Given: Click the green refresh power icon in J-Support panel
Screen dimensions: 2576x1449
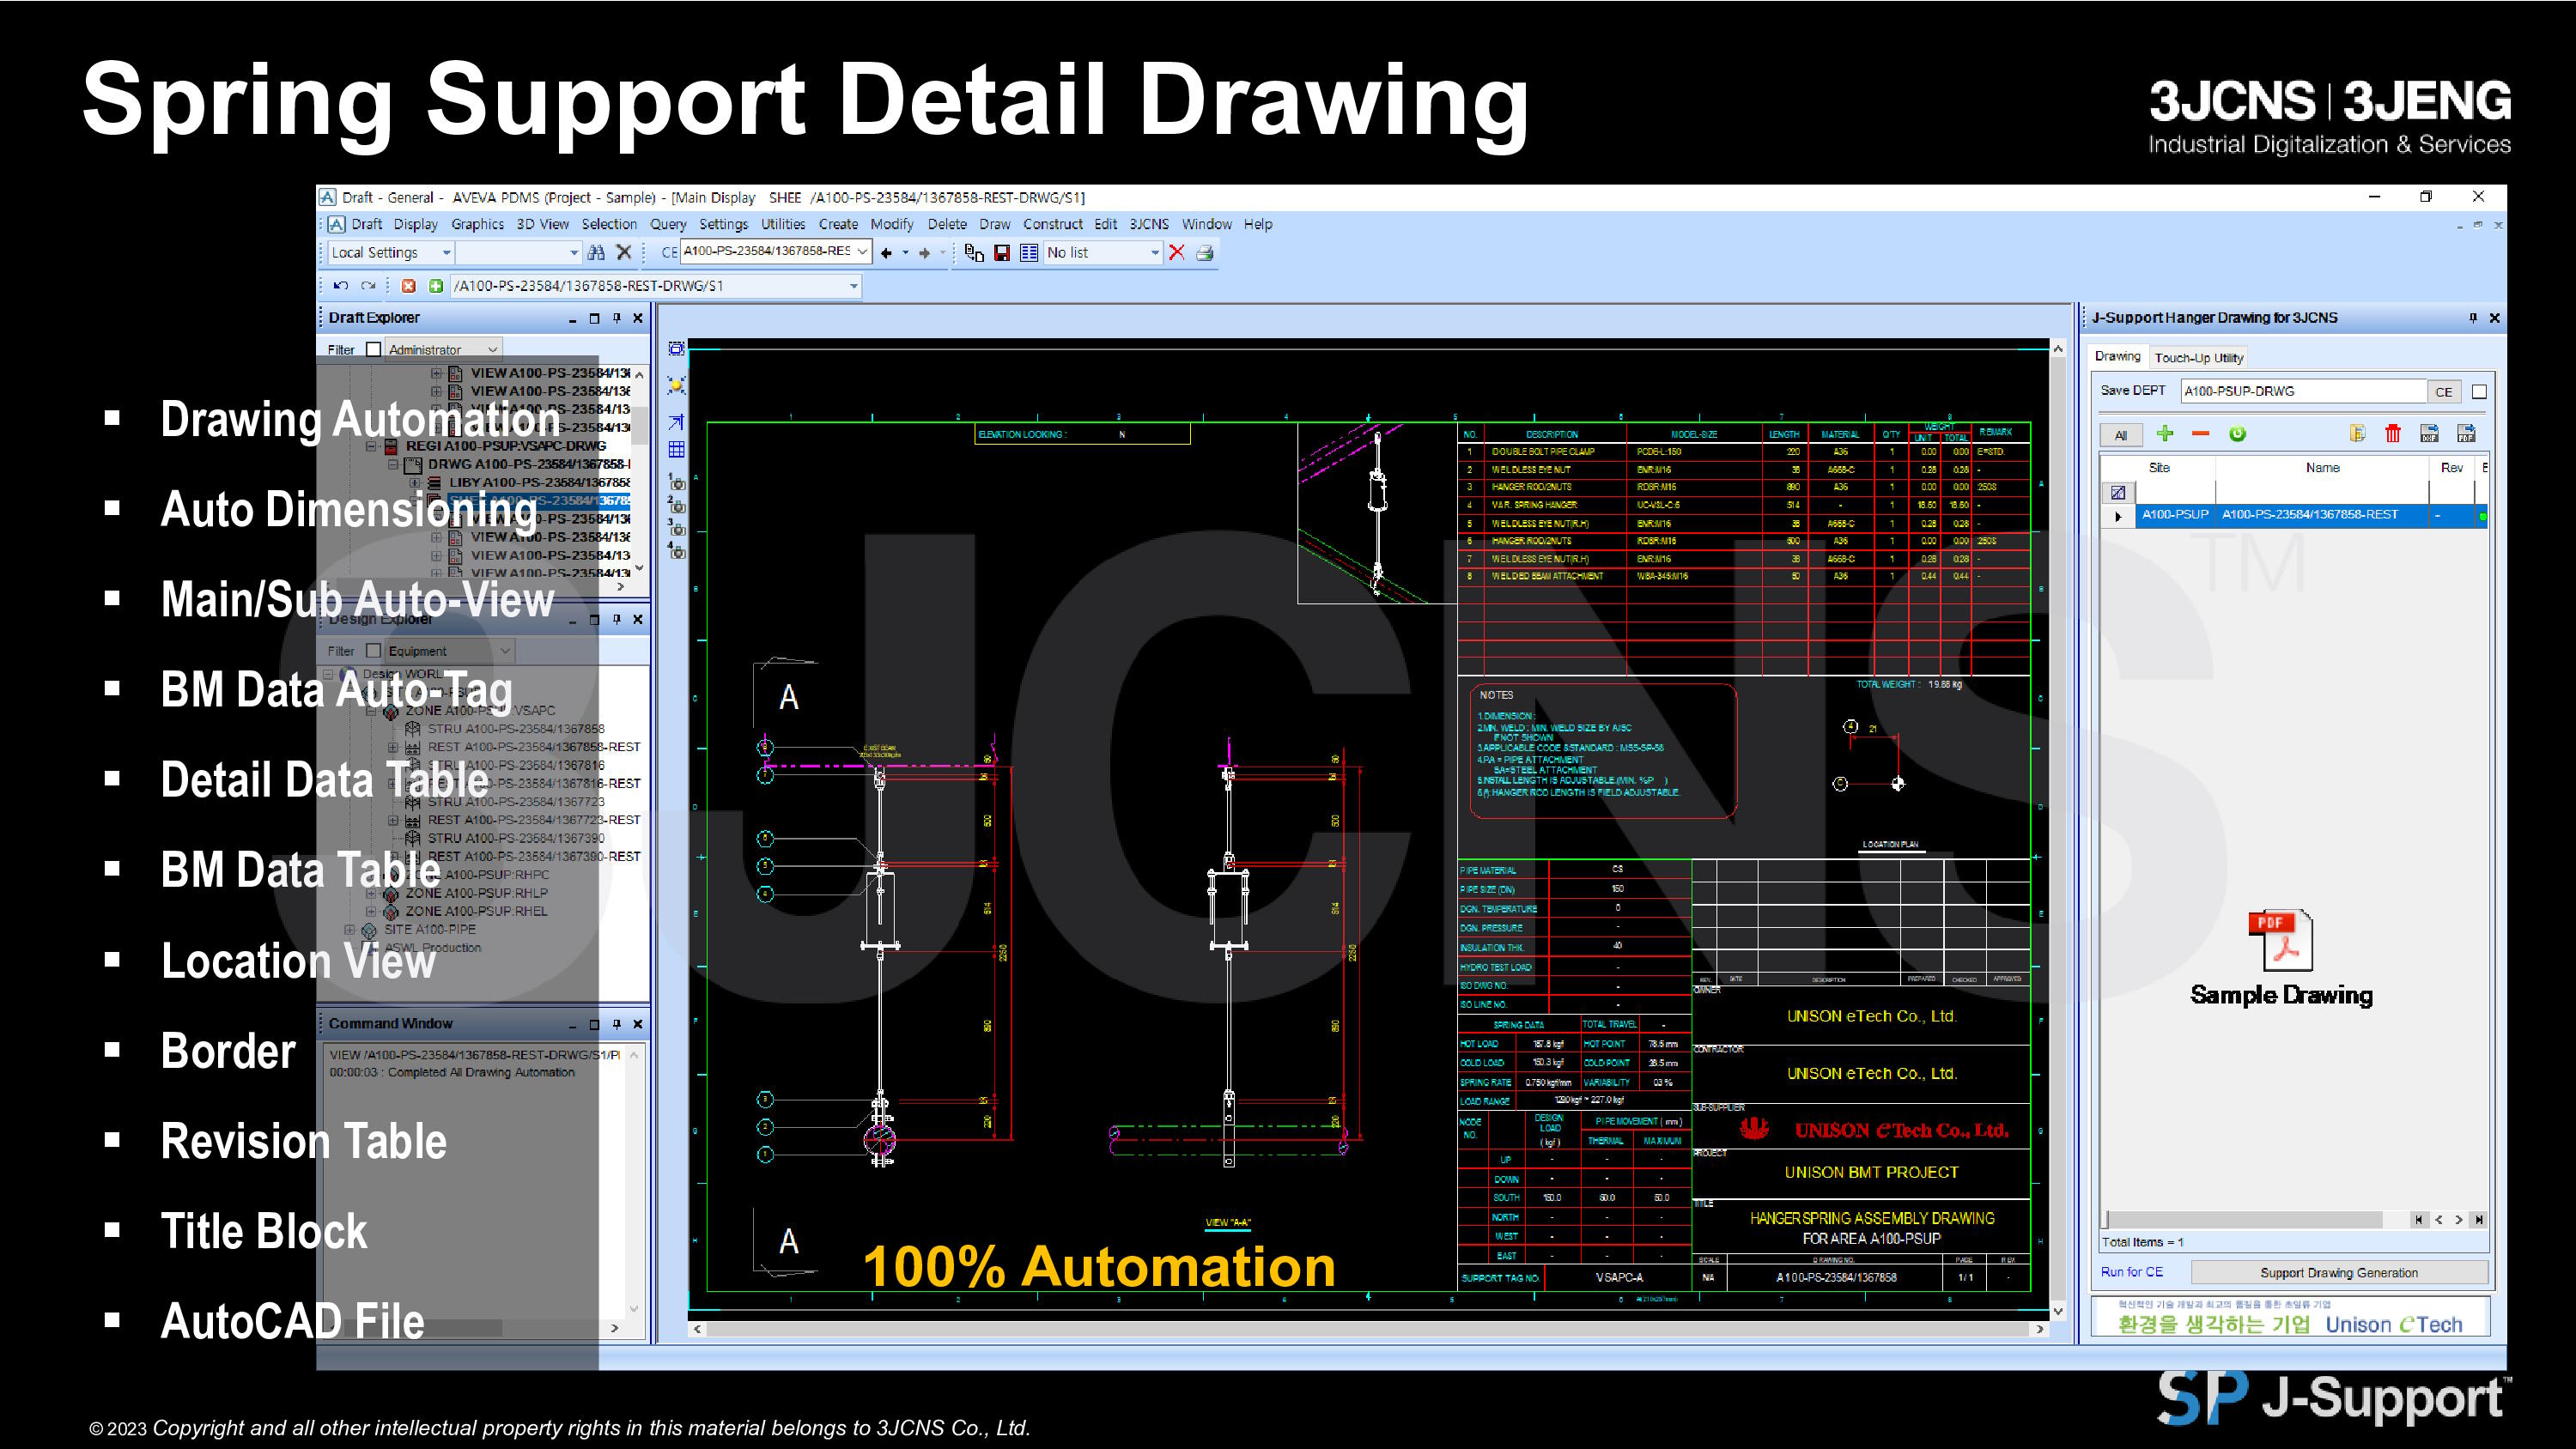Looking at the screenshot, I should (x=2238, y=433).
